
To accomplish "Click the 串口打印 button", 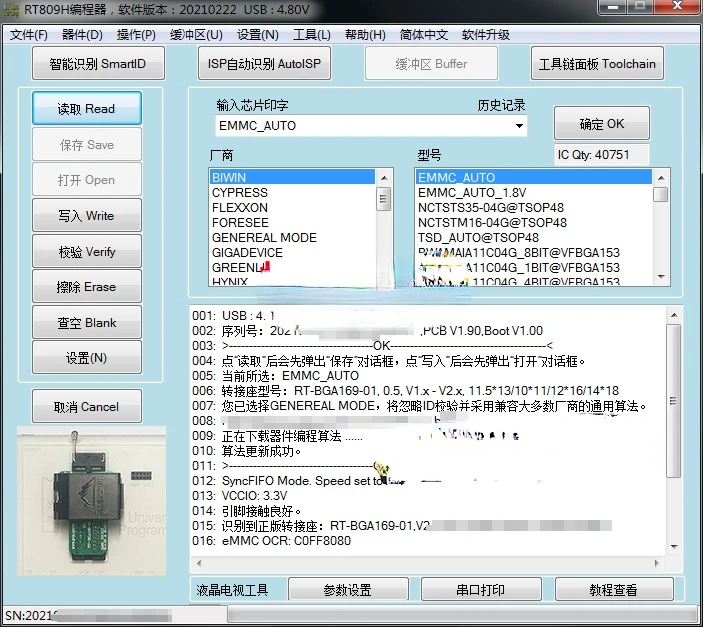I will [481, 589].
